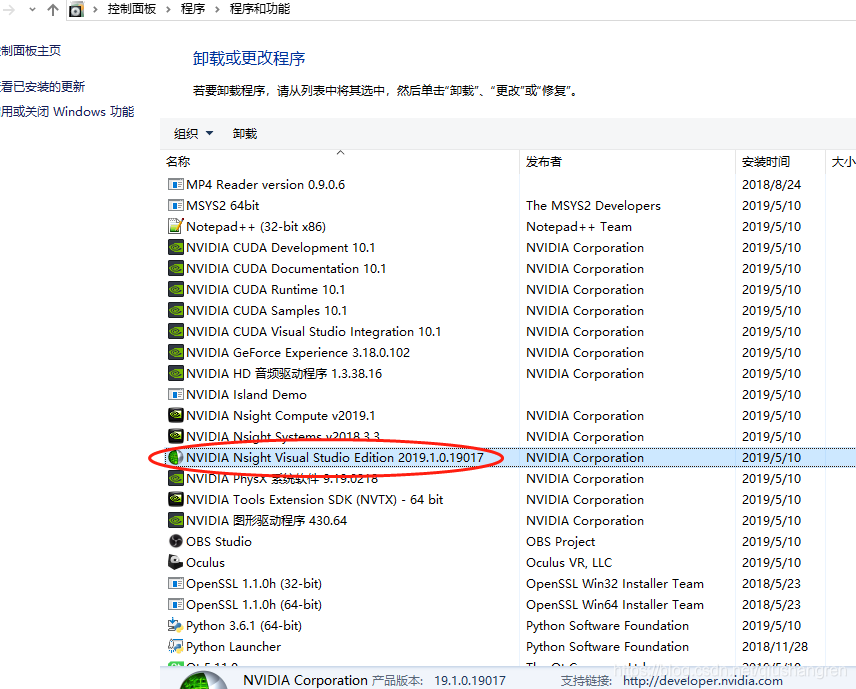Click The MSYS2 Developers publisher cell
This screenshot has height=689, width=856.
[593, 206]
